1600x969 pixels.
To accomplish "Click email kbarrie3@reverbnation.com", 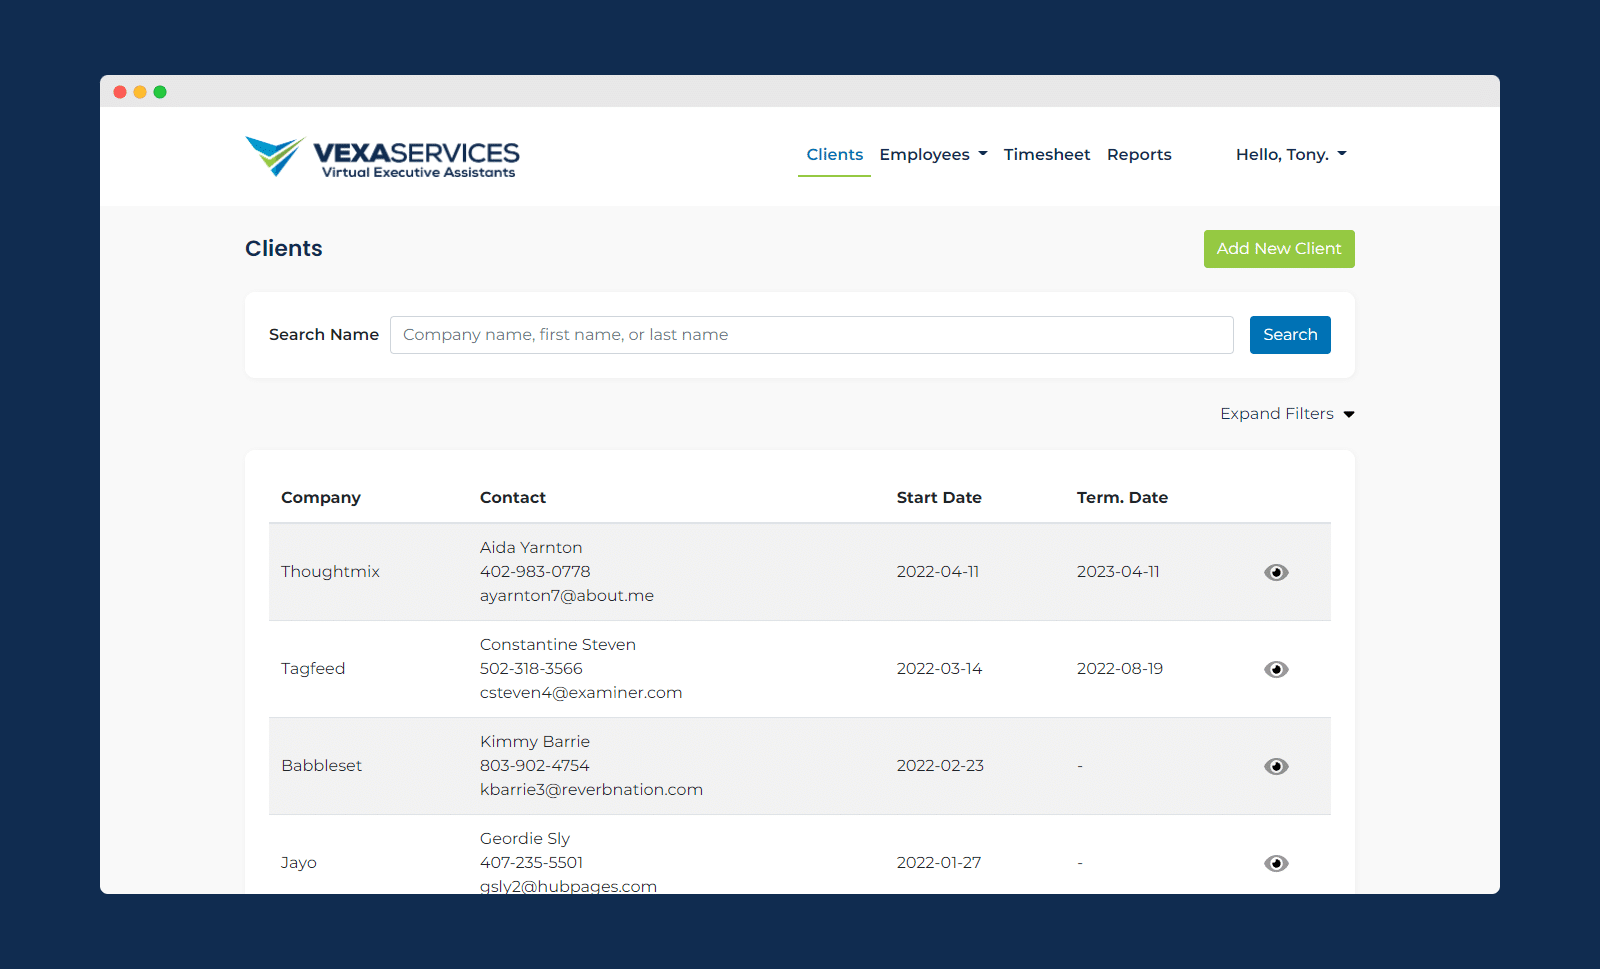I will pos(591,790).
